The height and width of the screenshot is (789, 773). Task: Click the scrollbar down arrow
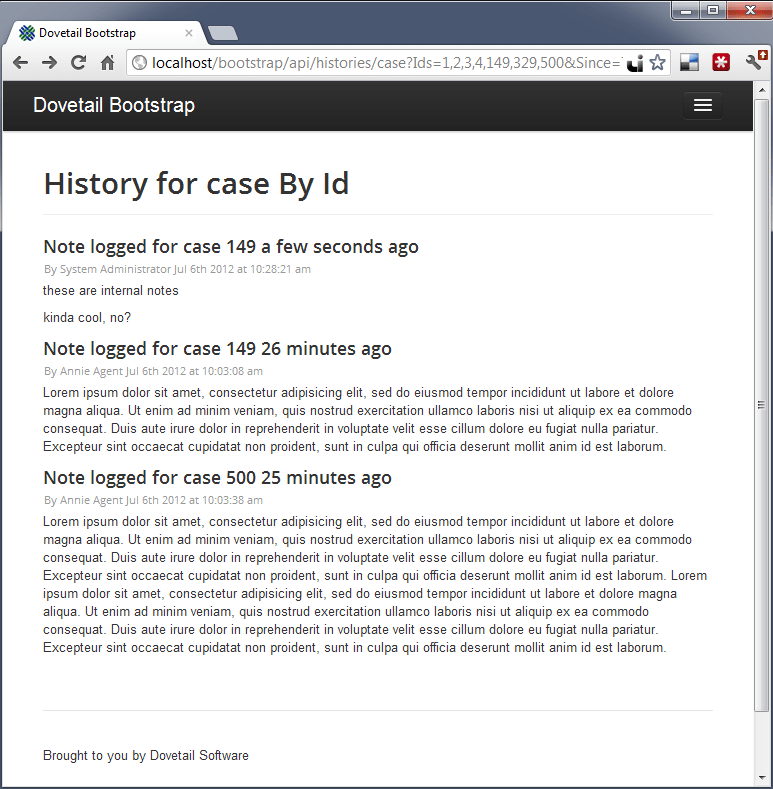pos(762,777)
